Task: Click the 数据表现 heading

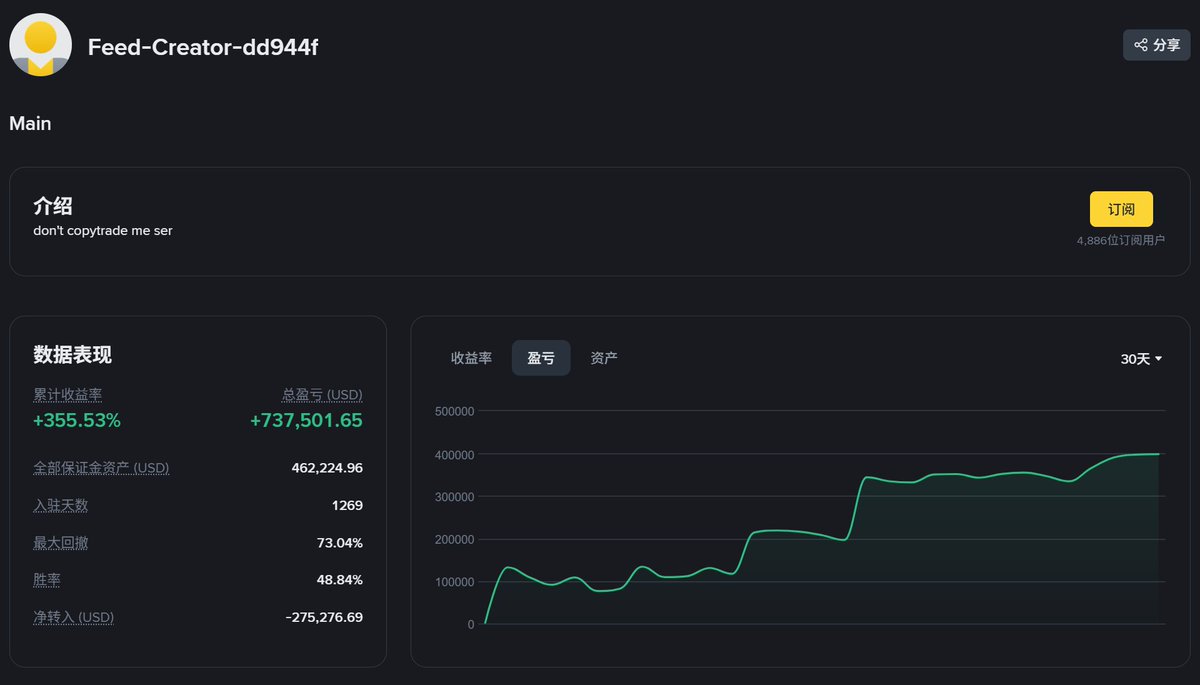Action: click(x=73, y=354)
